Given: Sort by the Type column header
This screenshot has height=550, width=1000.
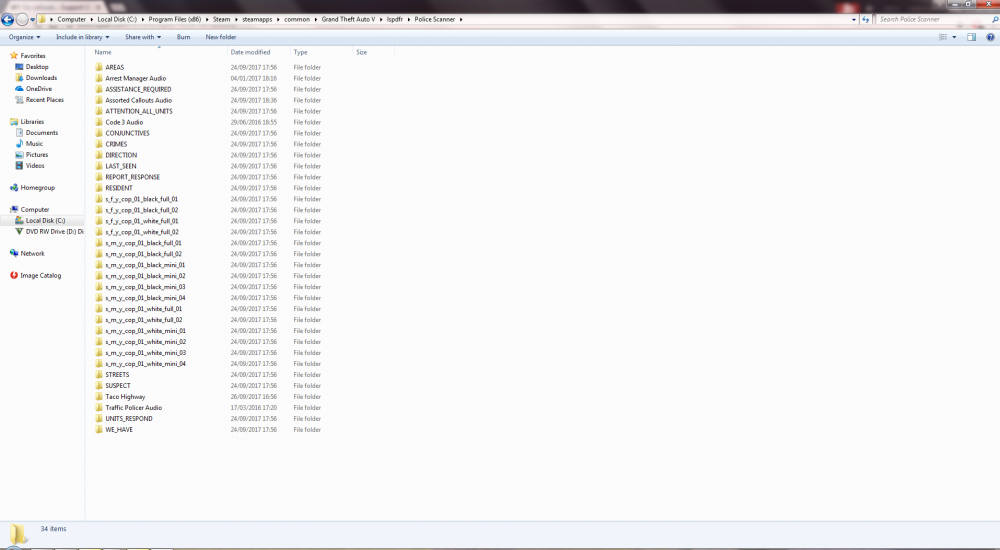Looking at the screenshot, I should pos(300,52).
